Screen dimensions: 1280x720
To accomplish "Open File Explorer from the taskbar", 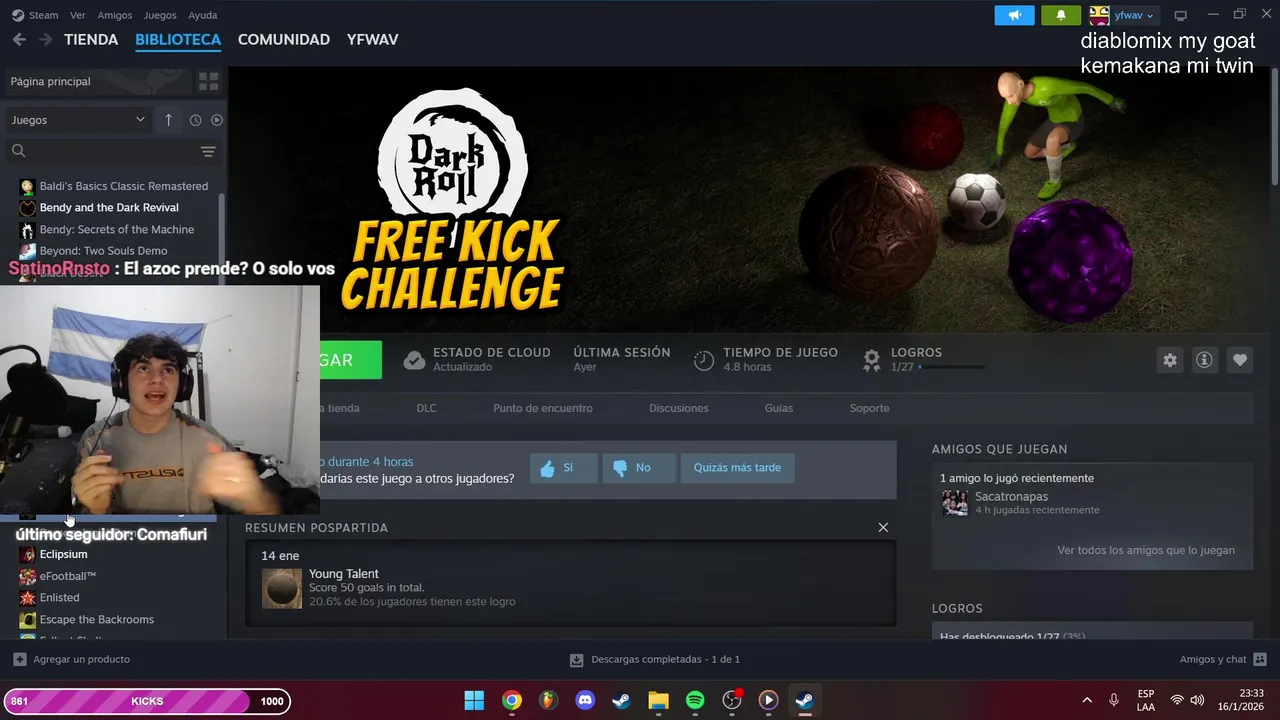I will [658, 700].
